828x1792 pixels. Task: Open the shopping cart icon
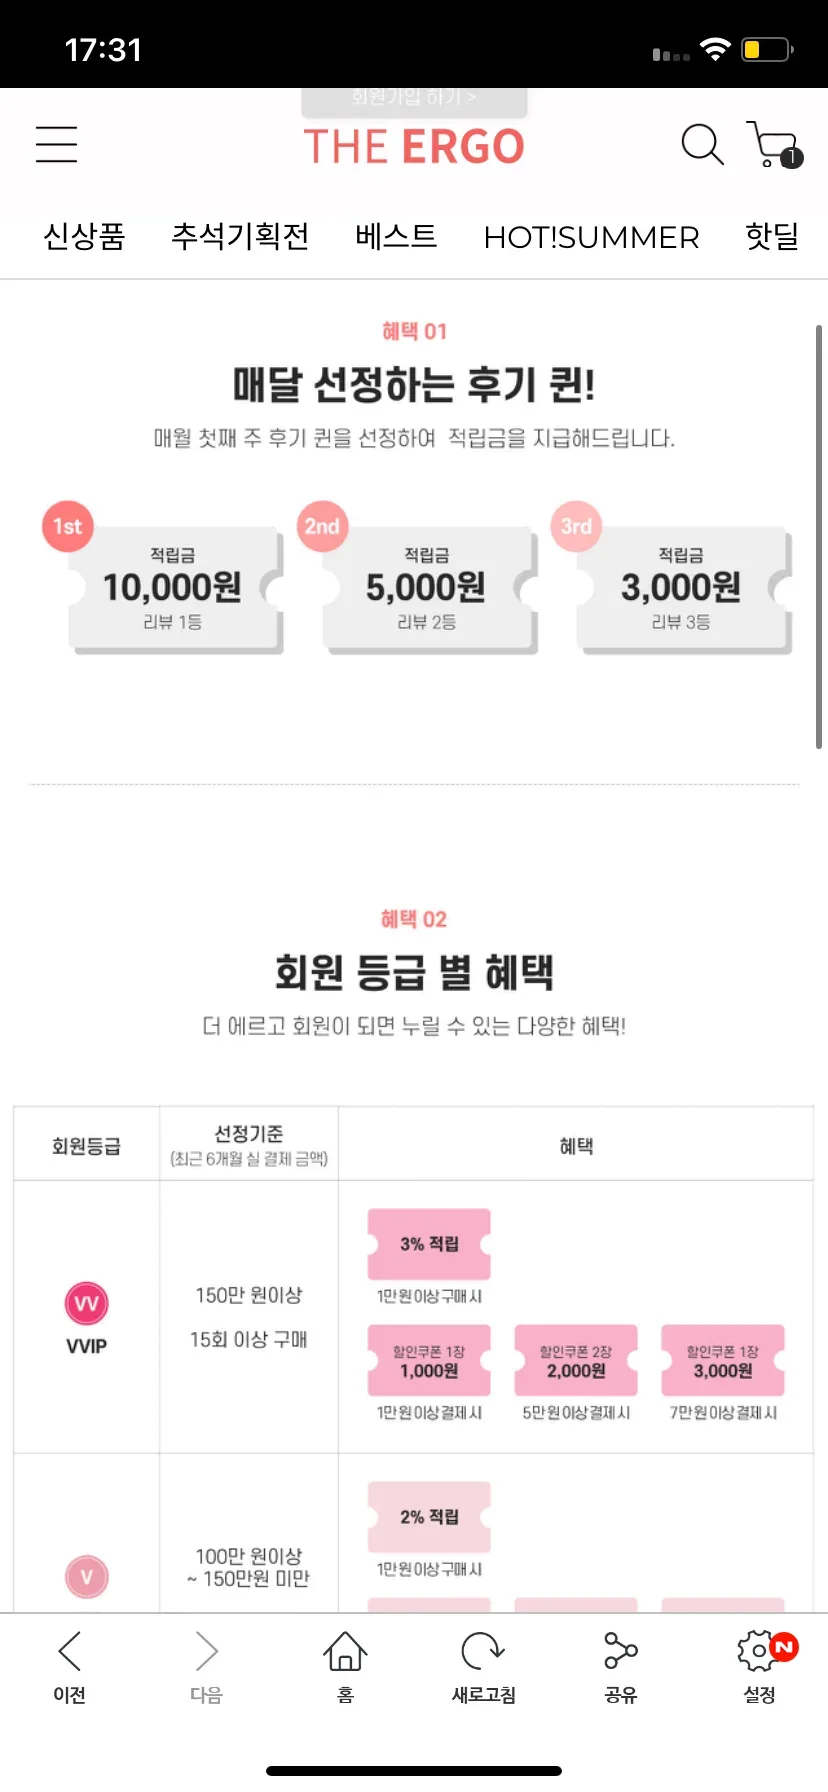[x=774, y=145]
